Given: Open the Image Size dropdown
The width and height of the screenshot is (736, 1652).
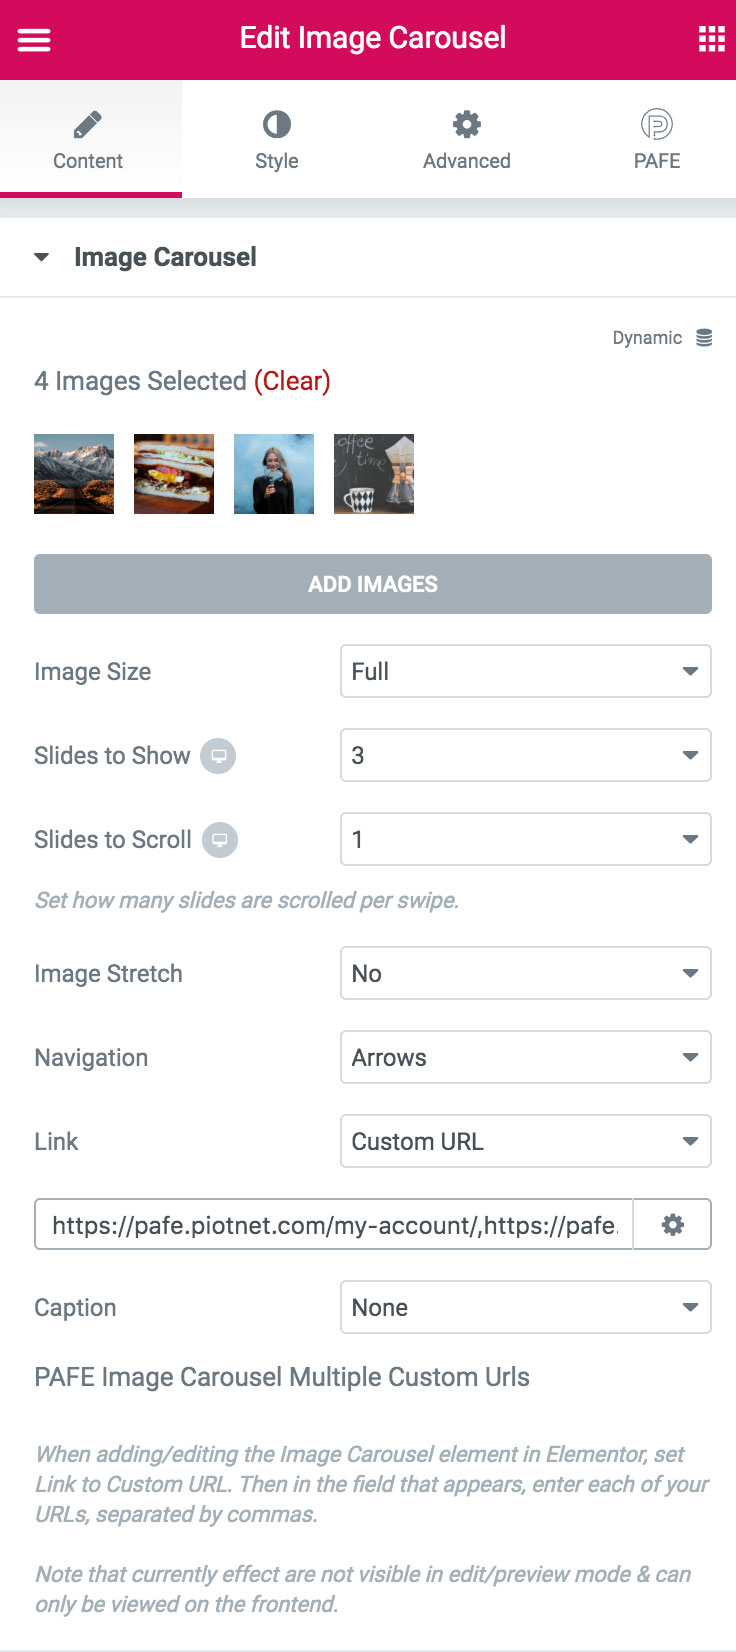Looking at the screenshot, I should tap(526, 671).
